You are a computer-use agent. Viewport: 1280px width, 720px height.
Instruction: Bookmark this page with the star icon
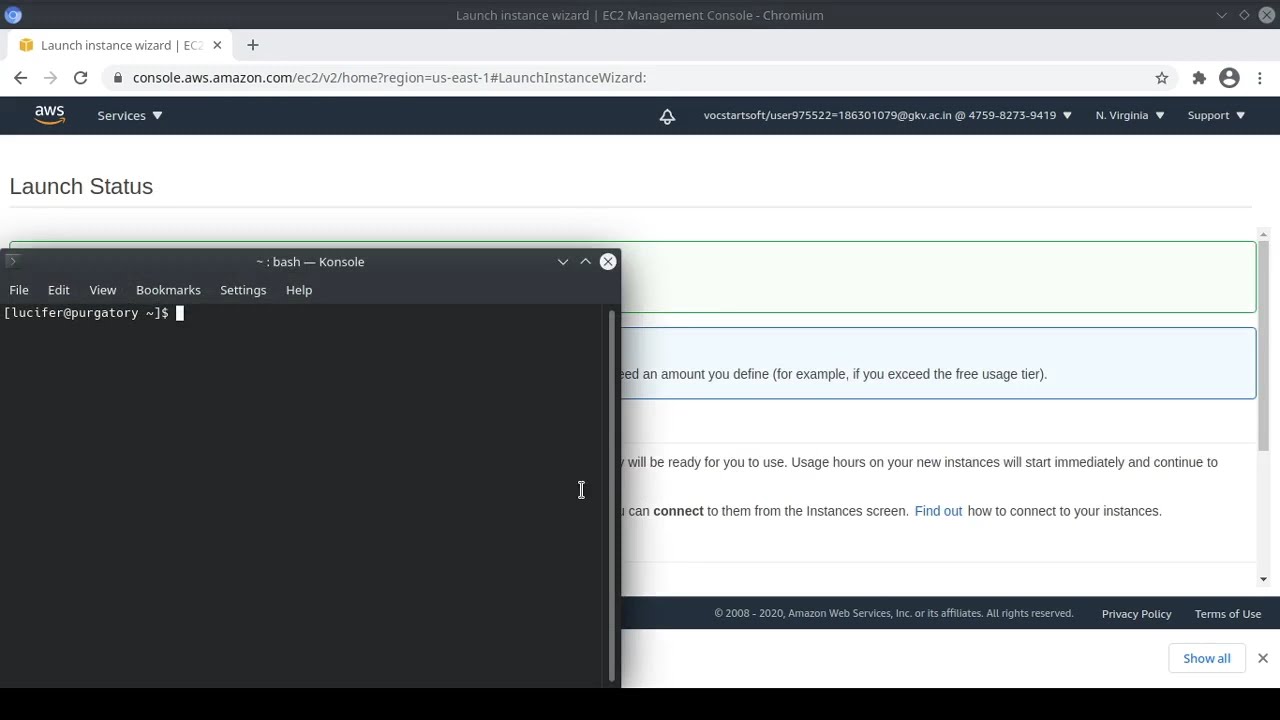click(x=1161, y=78)
